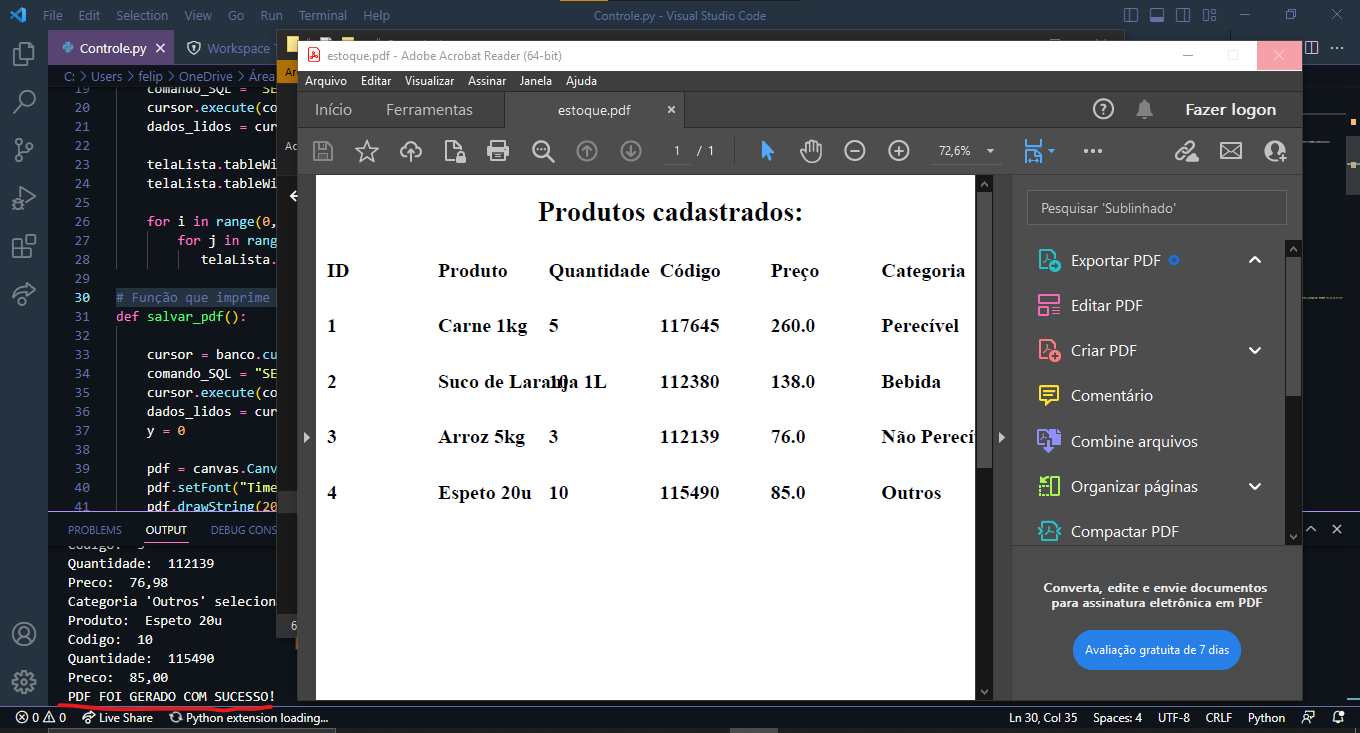
Task: Add estoque.pdf to favorites with star
Action: click(367, 150)
